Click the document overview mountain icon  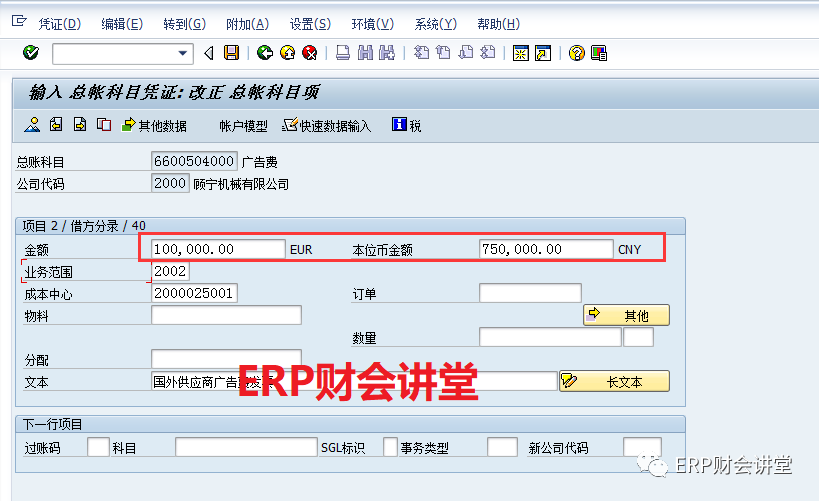tap(32, 125)
